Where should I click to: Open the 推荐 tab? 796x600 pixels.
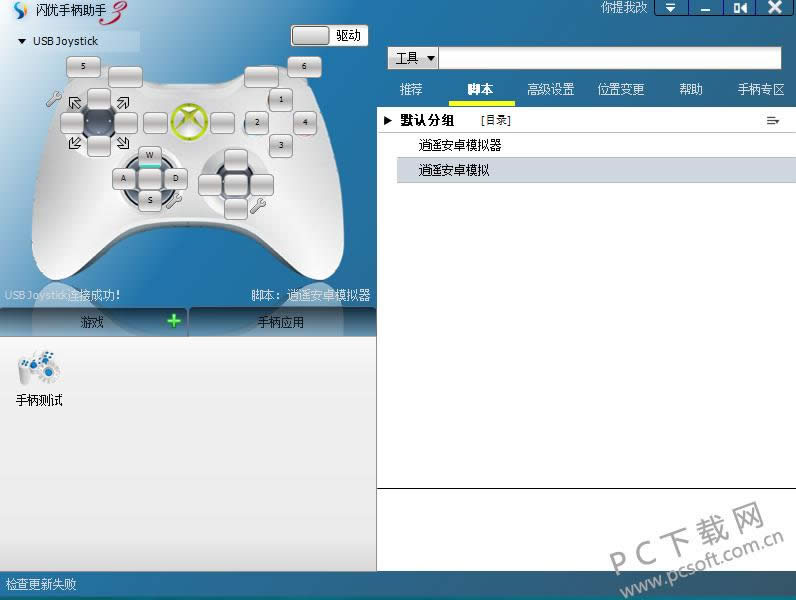[x=411, y=90]
